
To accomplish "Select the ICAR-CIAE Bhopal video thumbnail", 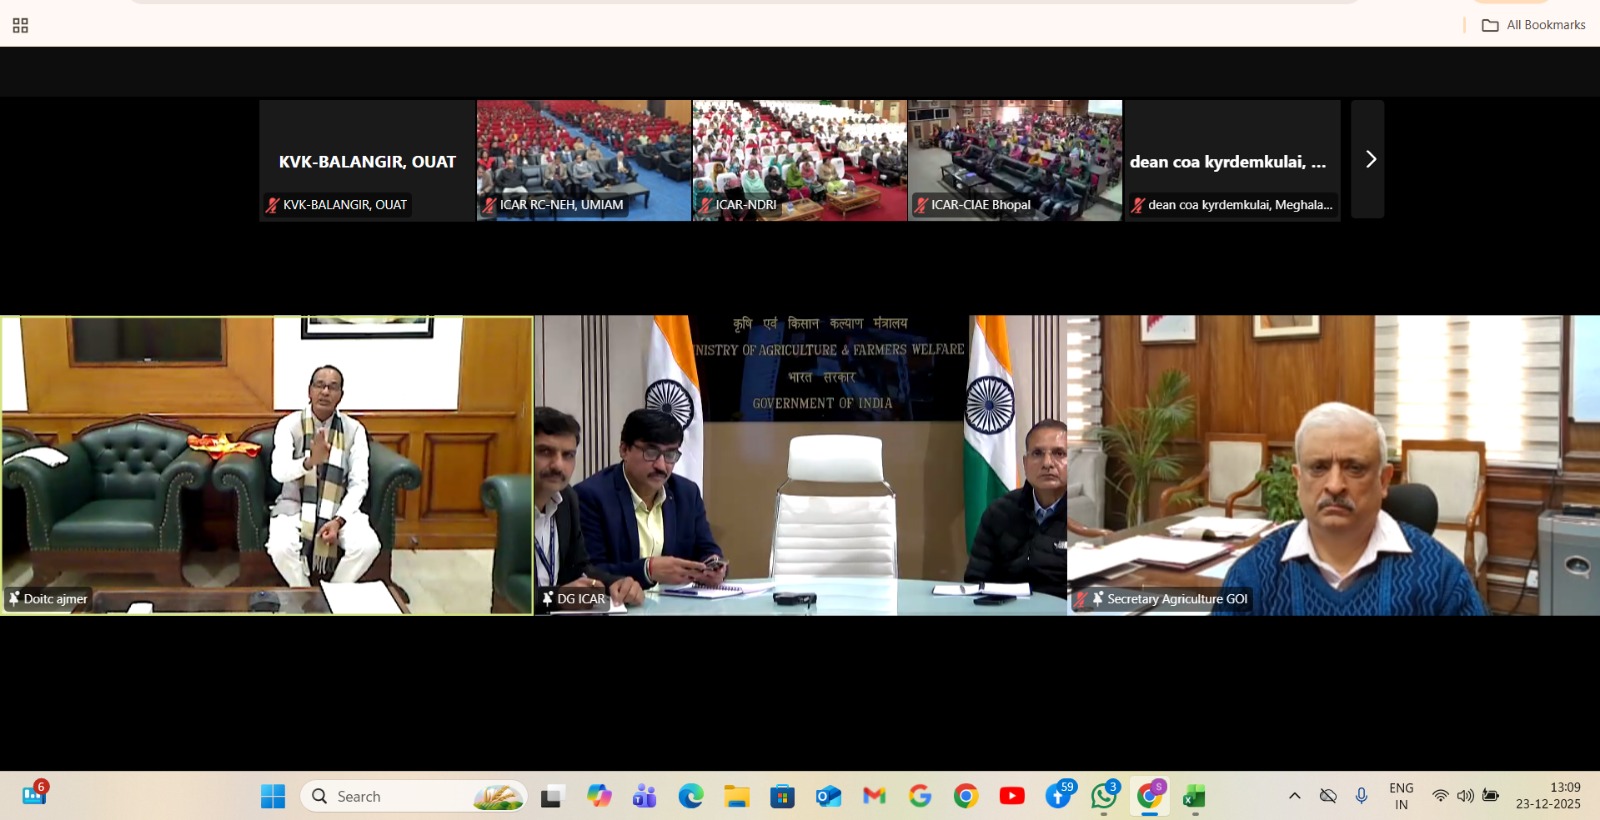I will click(1015, 160).
